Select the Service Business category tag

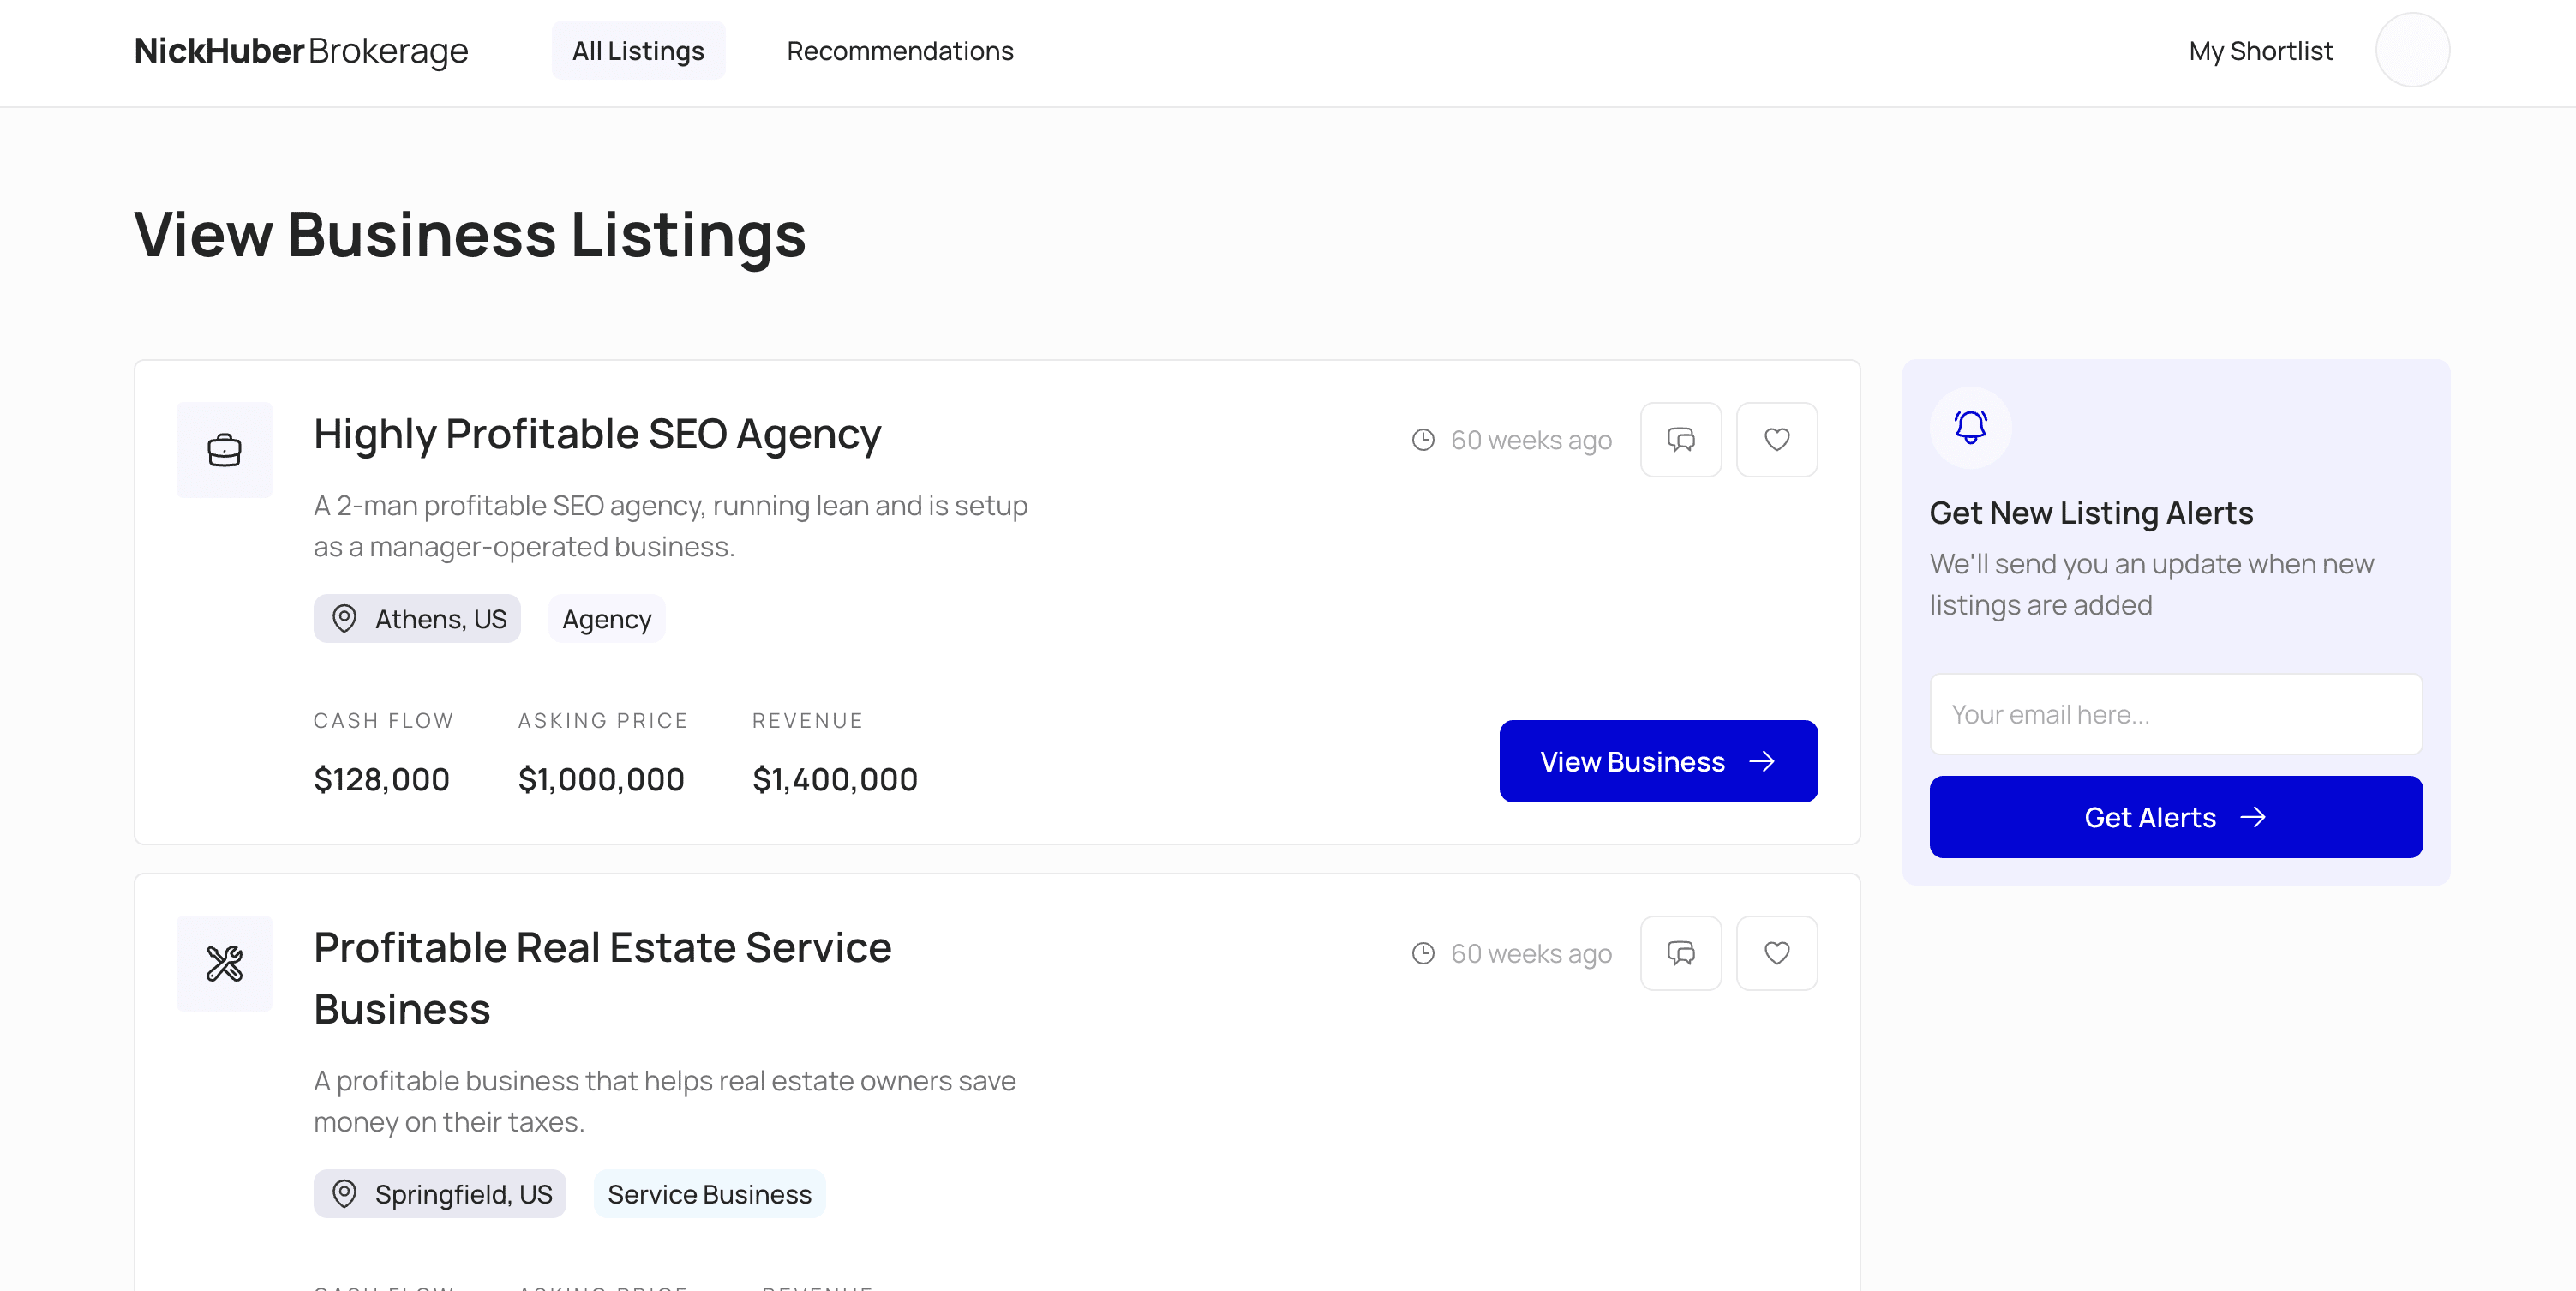click(x=710, y=1194)
